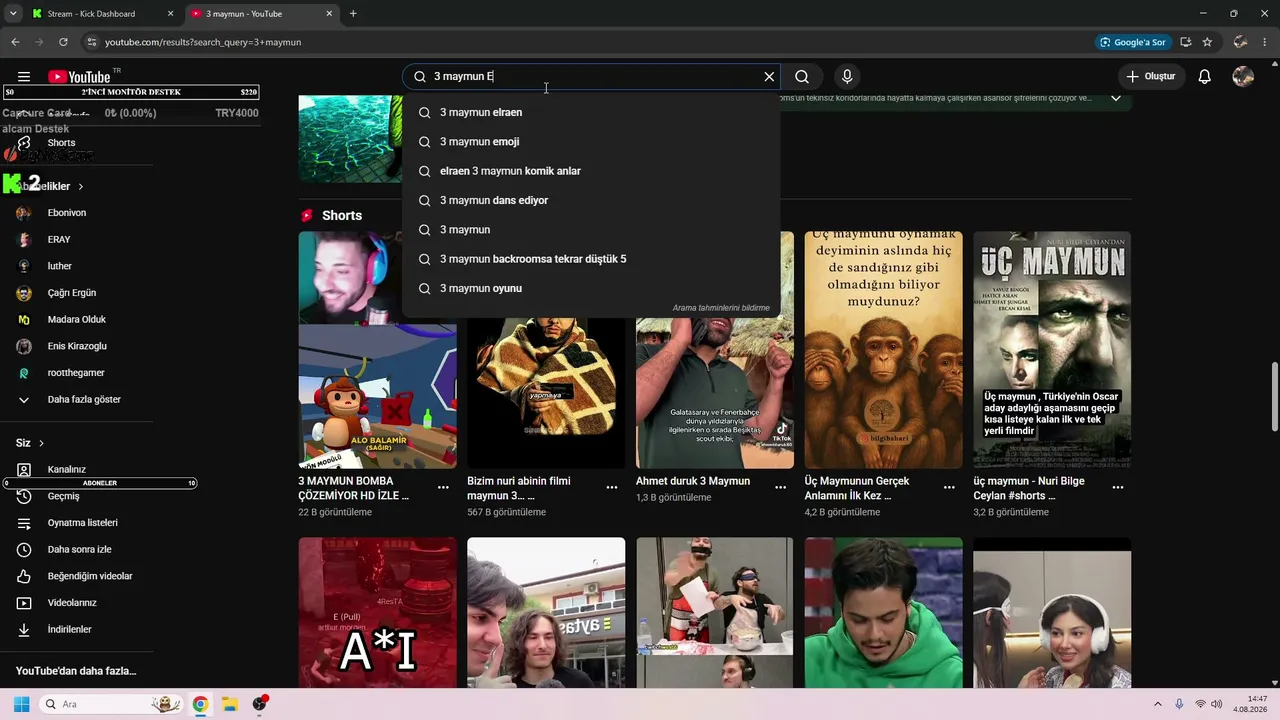Viewport: 1280px width, 720px height.
Task: Click the taskbar Ara search box
Action: (x=113, y=704)
